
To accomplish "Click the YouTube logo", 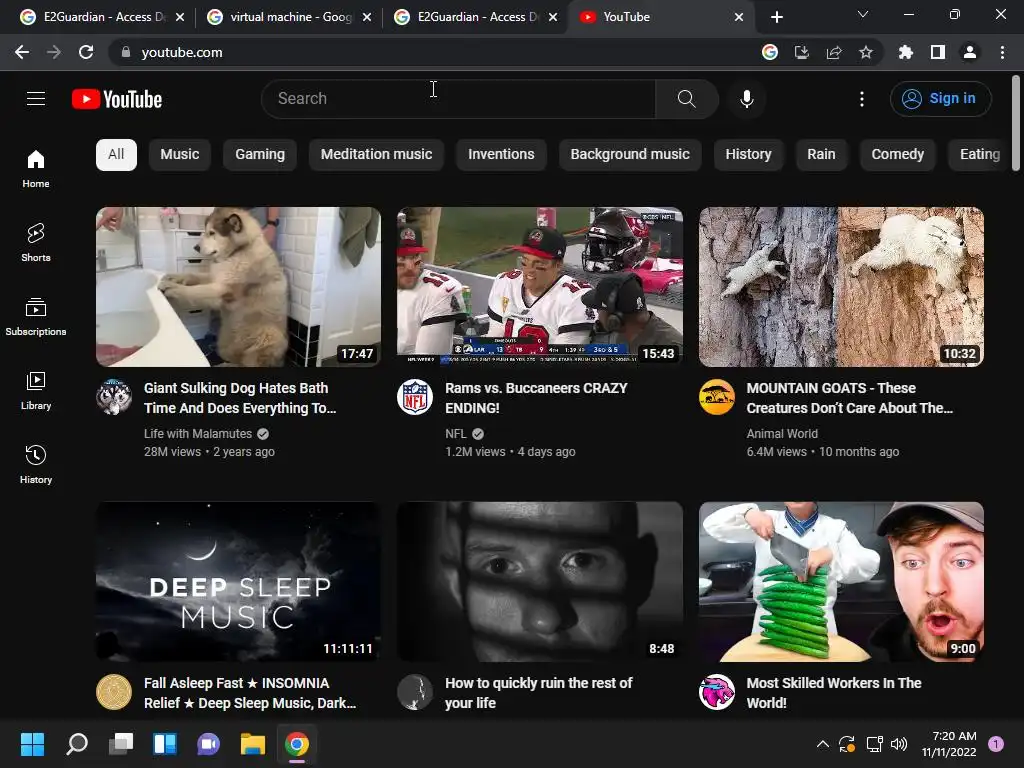I will 117,99.
